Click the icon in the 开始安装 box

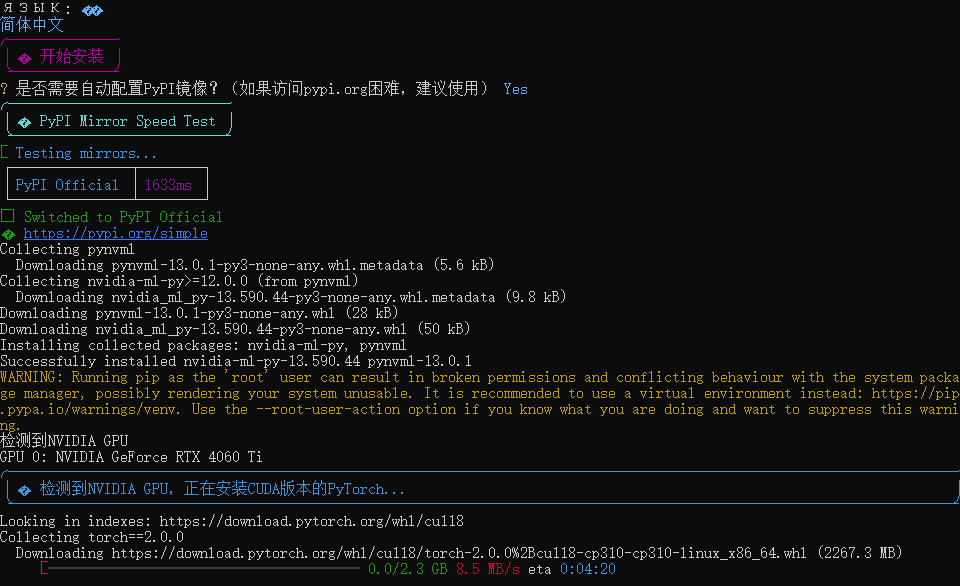[24, 58]
